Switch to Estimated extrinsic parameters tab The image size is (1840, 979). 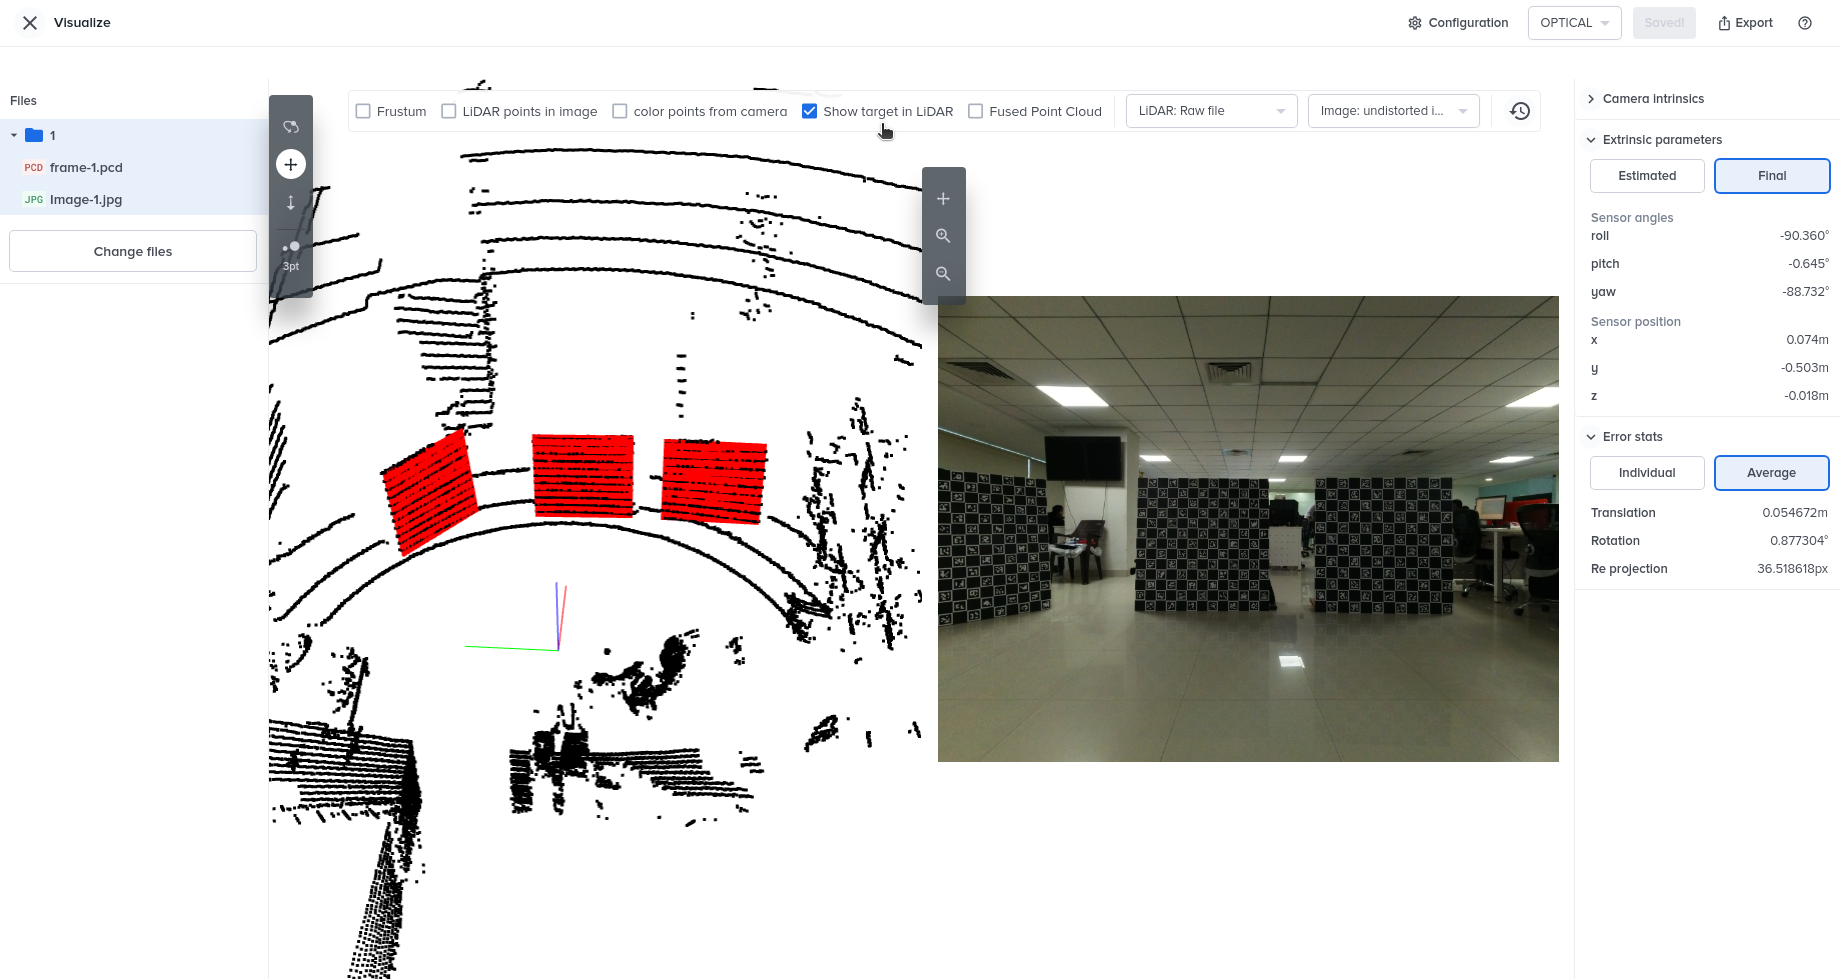click(1647, 176)
